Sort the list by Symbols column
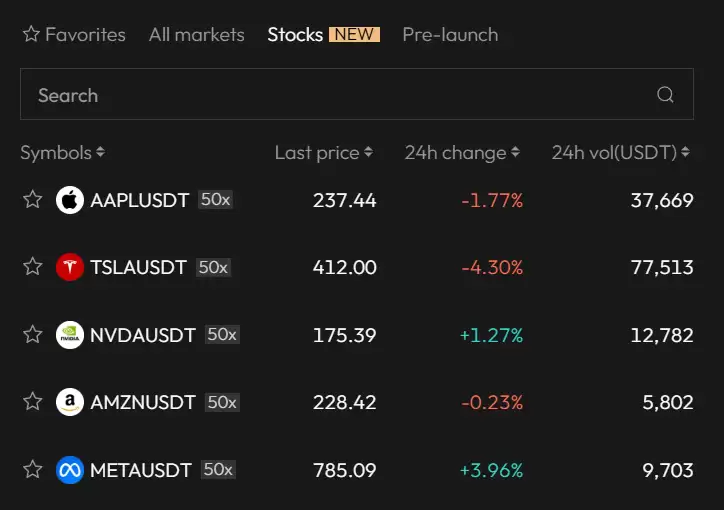Viewport: 724px width, 510px height. (62, 153)
